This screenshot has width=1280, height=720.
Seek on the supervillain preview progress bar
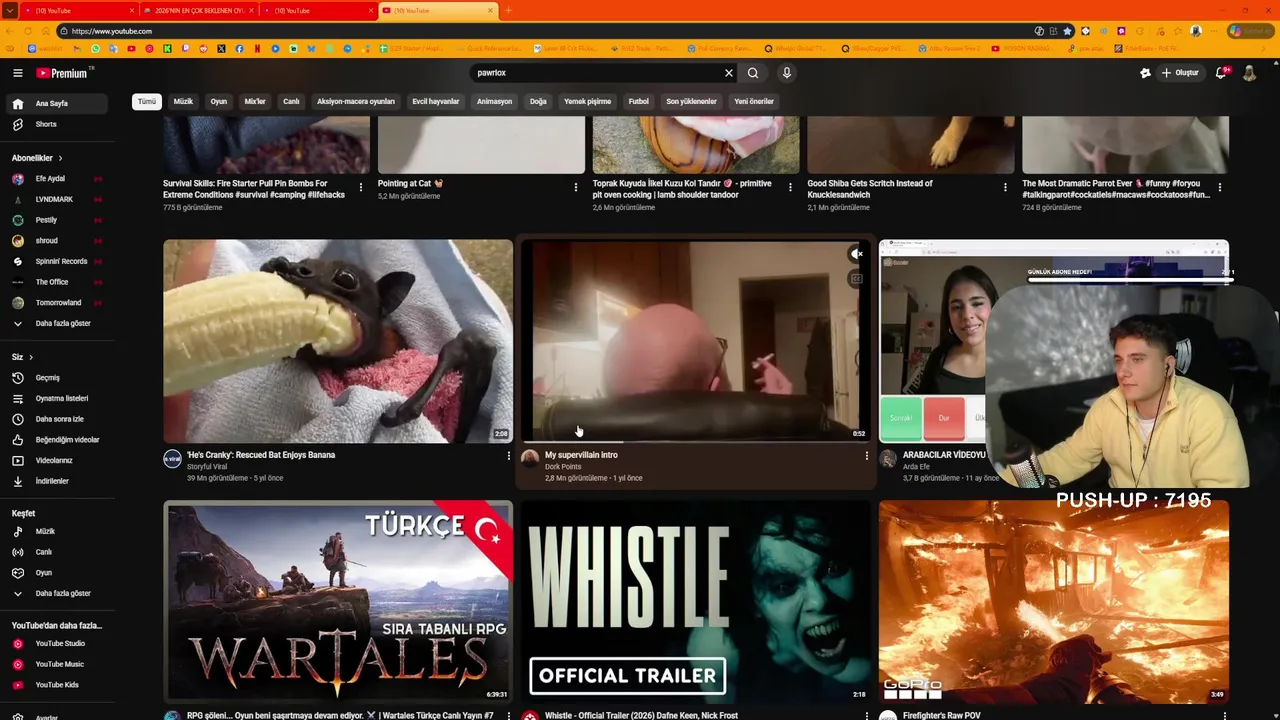click(x=695, y=441)
